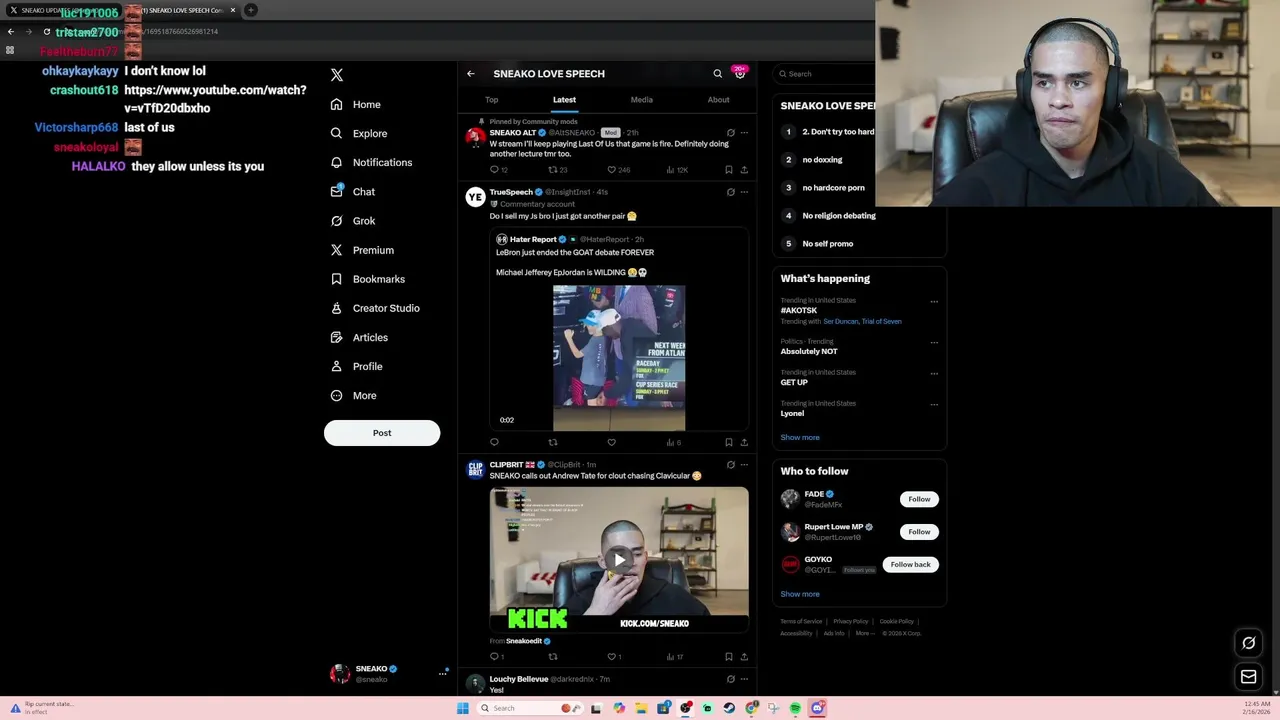Open the Windows Start menu
The width and height of the screenshot is (1280, 720).
click(462, 708)
